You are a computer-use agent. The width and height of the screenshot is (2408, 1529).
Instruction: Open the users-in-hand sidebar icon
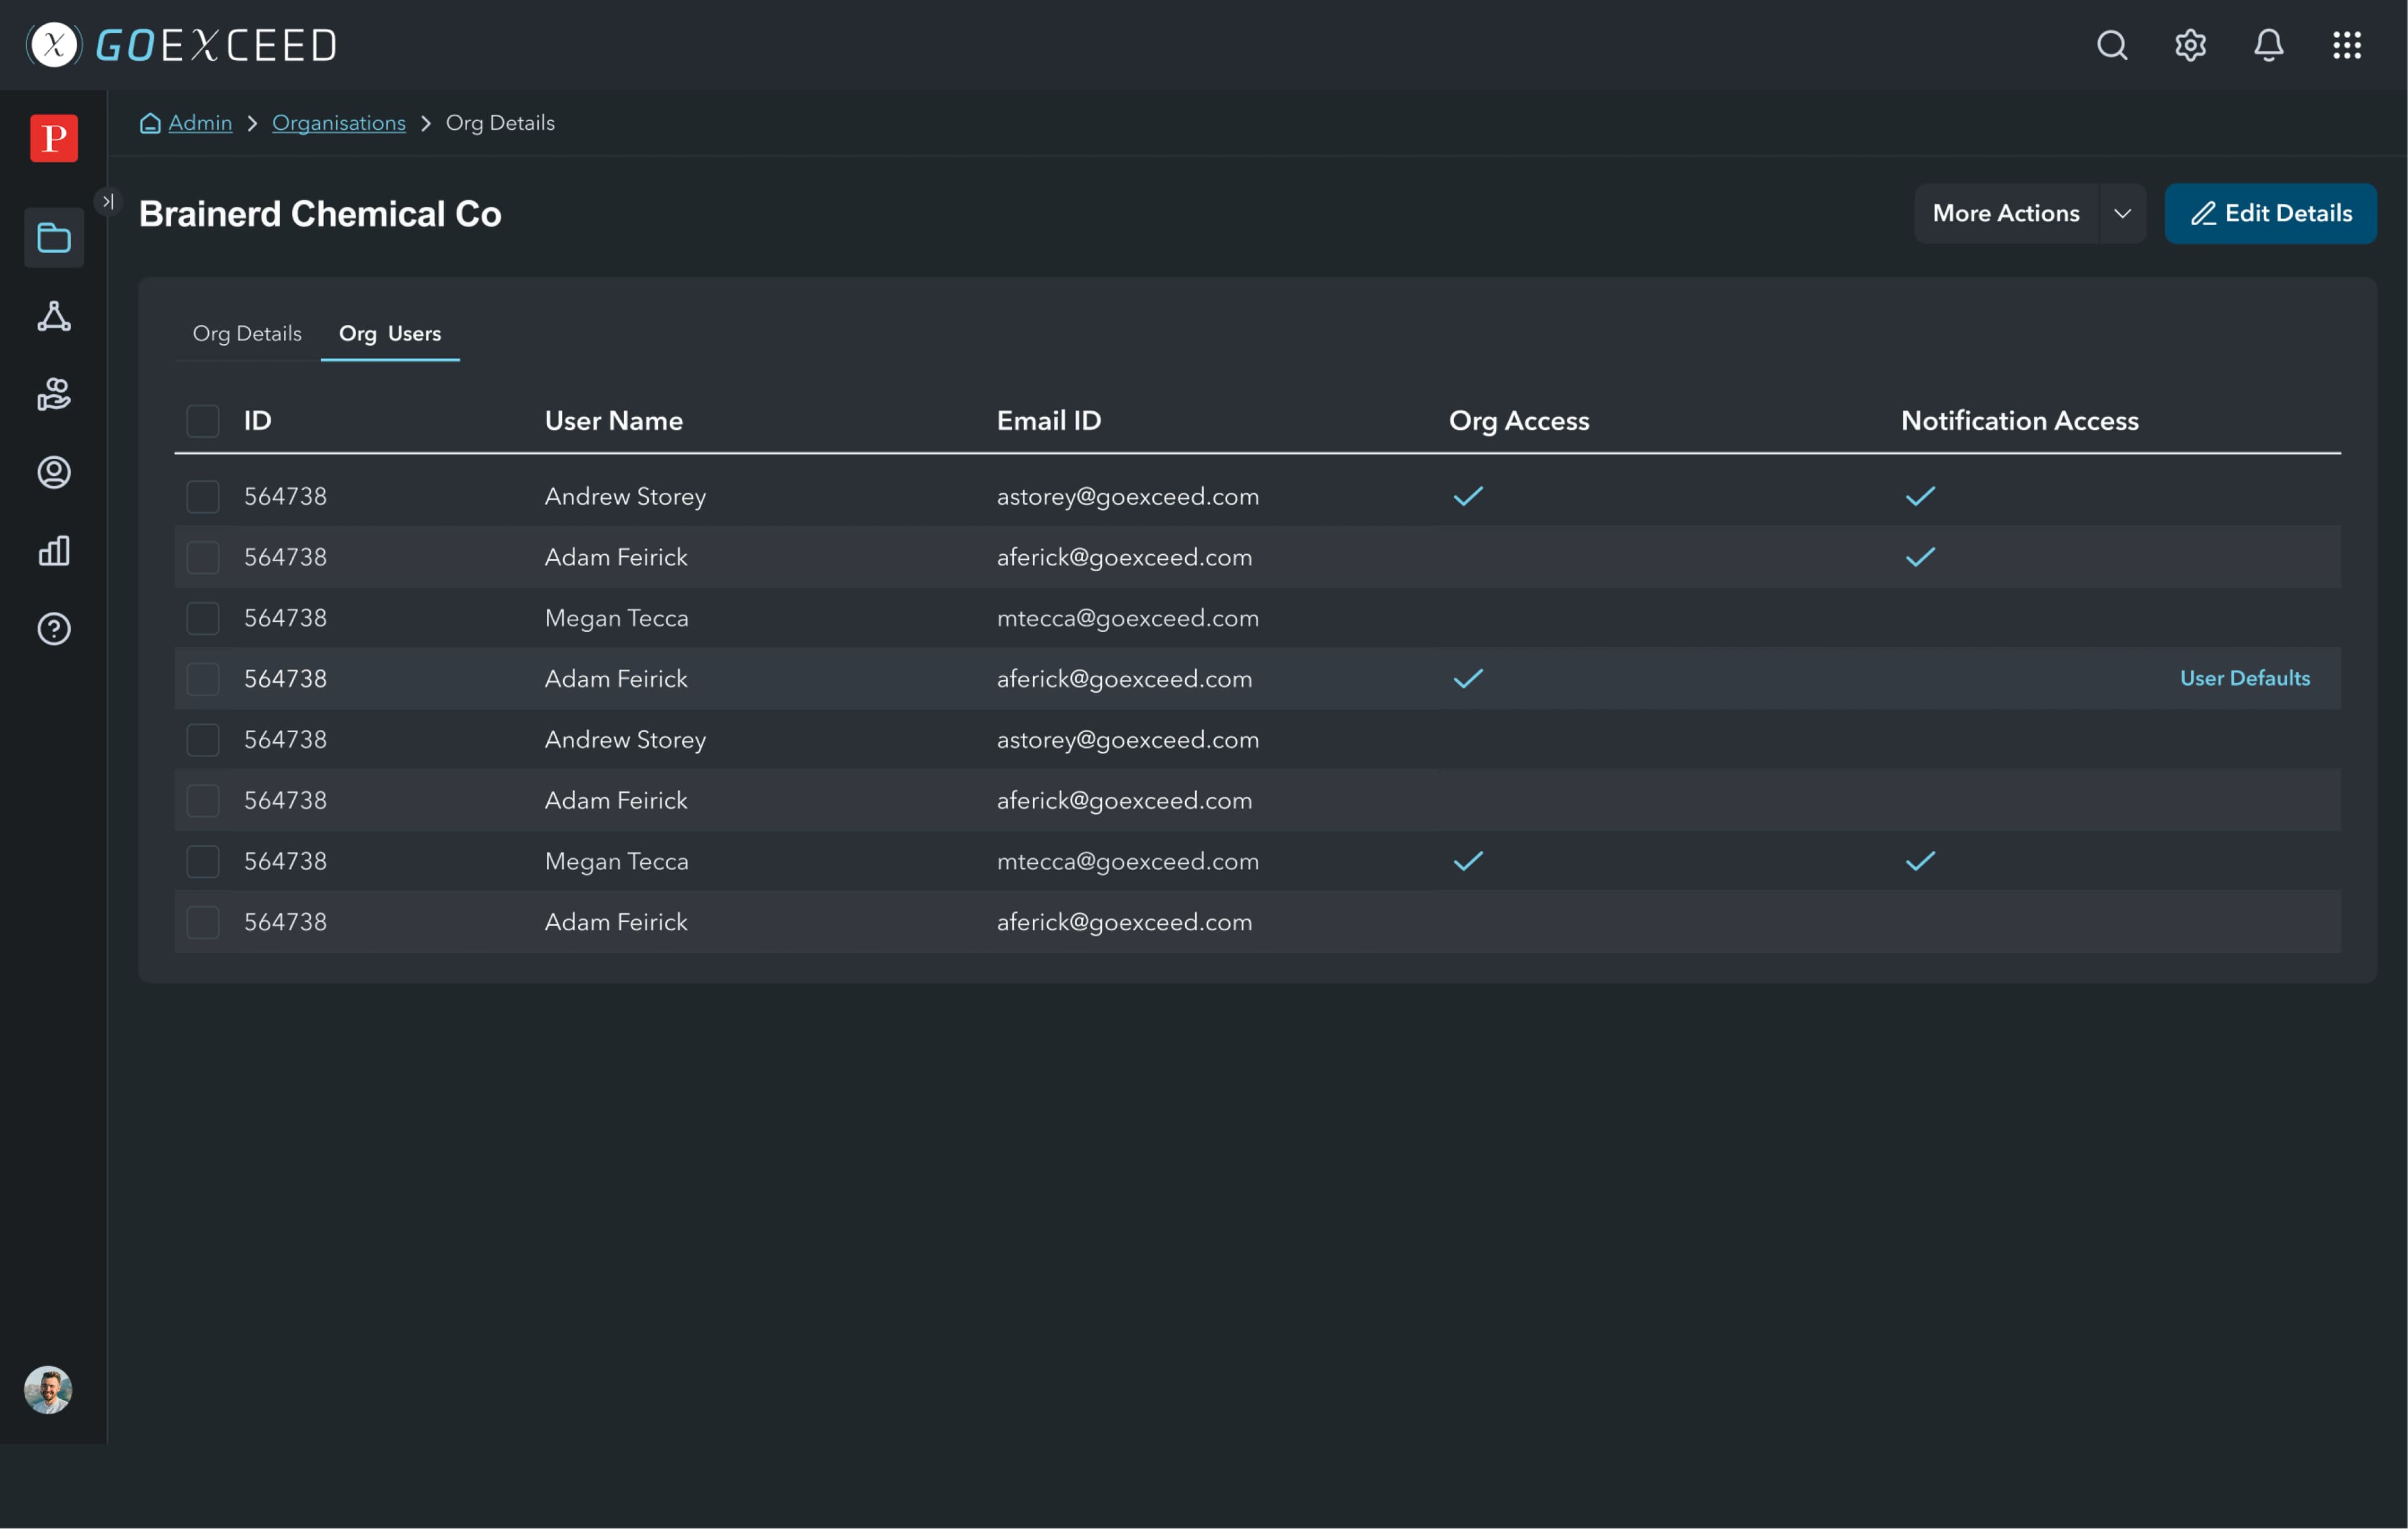[54, 394]
